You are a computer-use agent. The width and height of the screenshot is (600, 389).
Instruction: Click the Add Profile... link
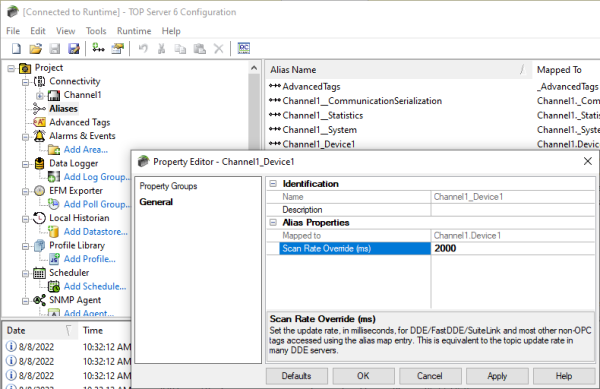pyautogui.click(x=90, y=259)
